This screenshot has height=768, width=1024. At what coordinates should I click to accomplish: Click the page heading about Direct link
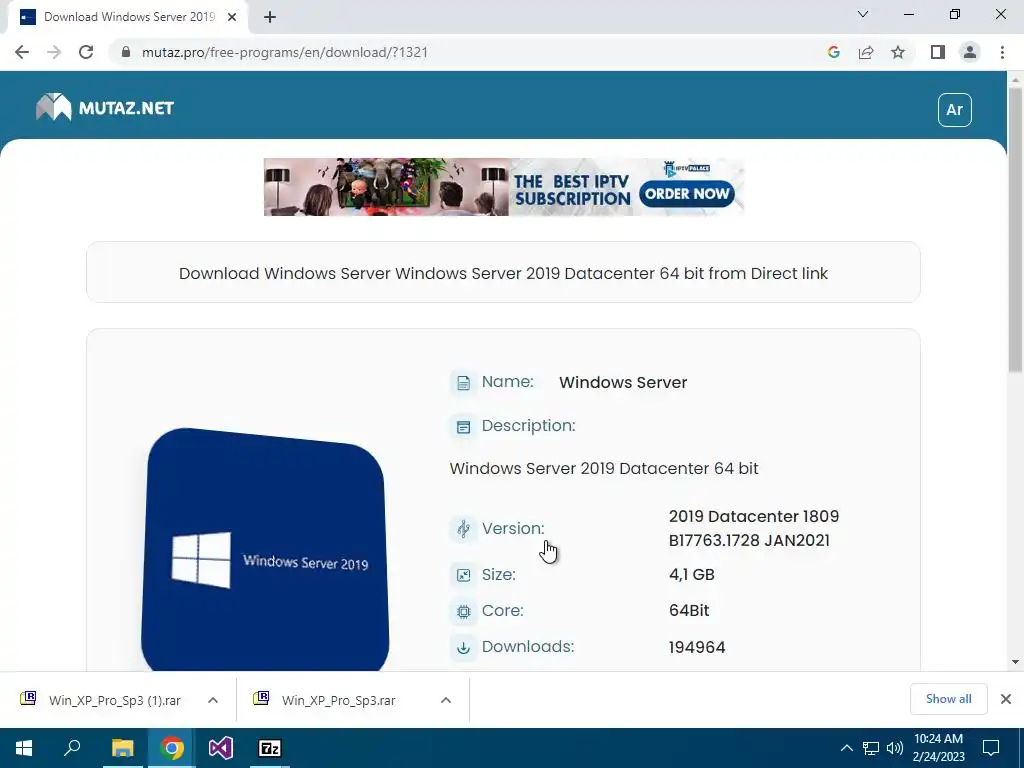[x=503, y=273]
